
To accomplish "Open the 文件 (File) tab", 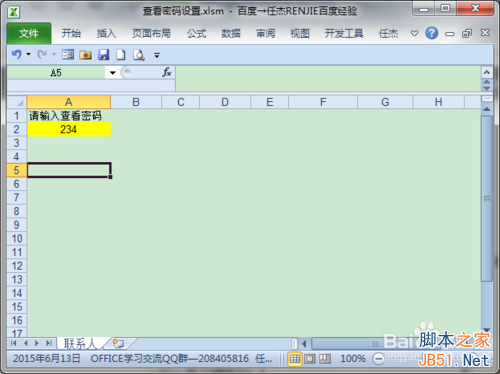I will pyautogui.click(x=29, y=33).
